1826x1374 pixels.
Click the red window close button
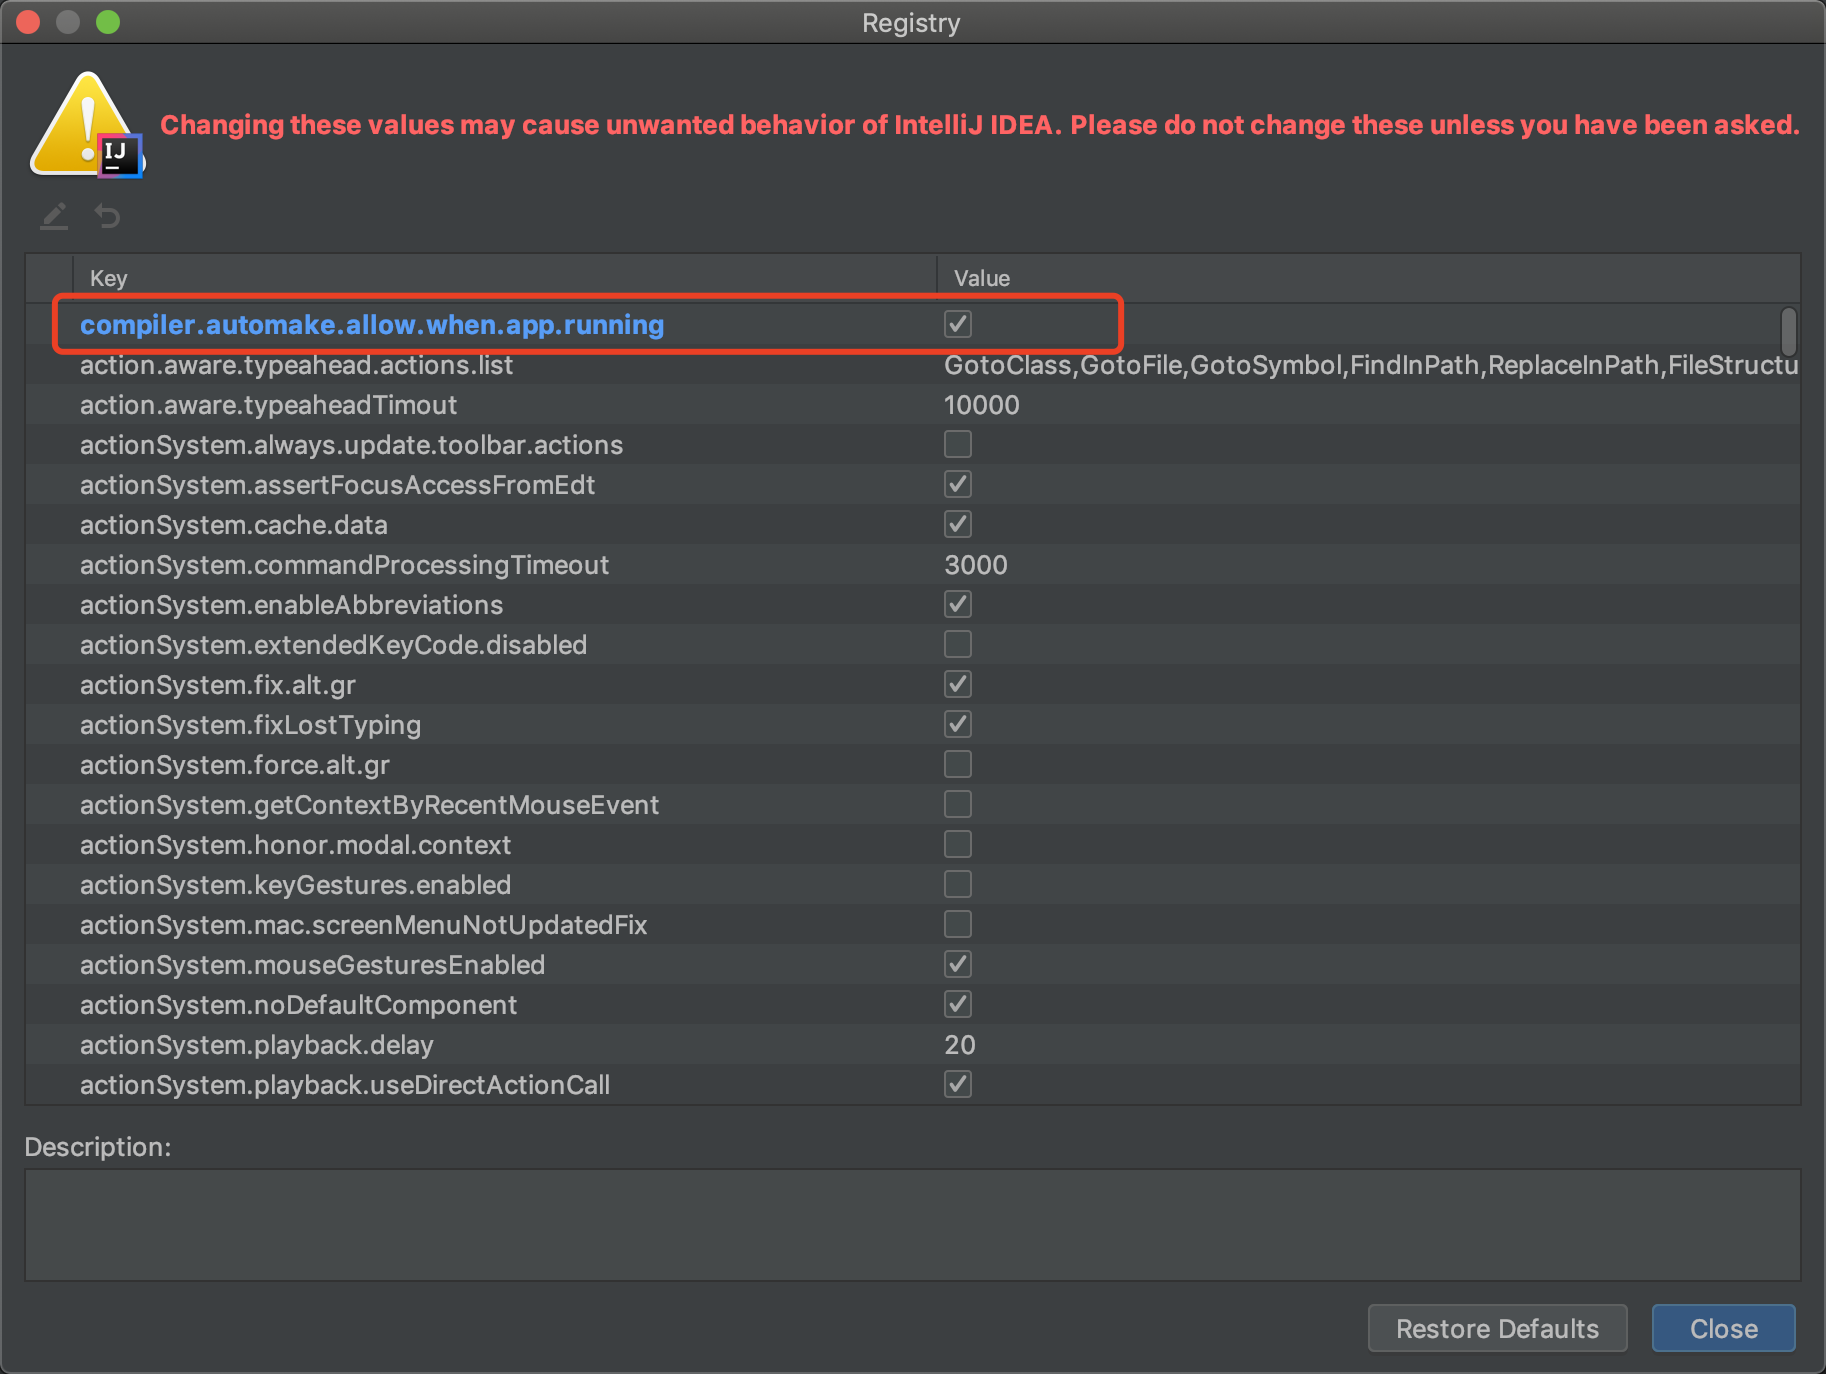click(28, 22)
